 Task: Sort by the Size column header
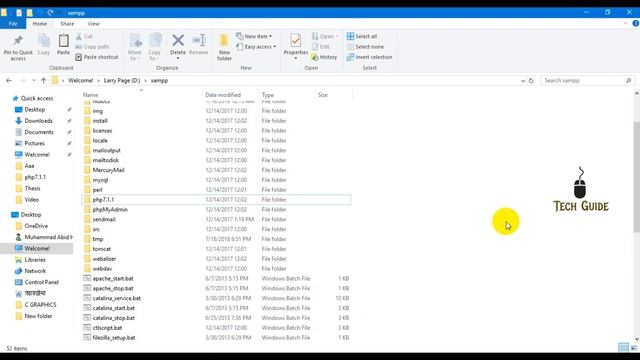click(x=333, y=95)
